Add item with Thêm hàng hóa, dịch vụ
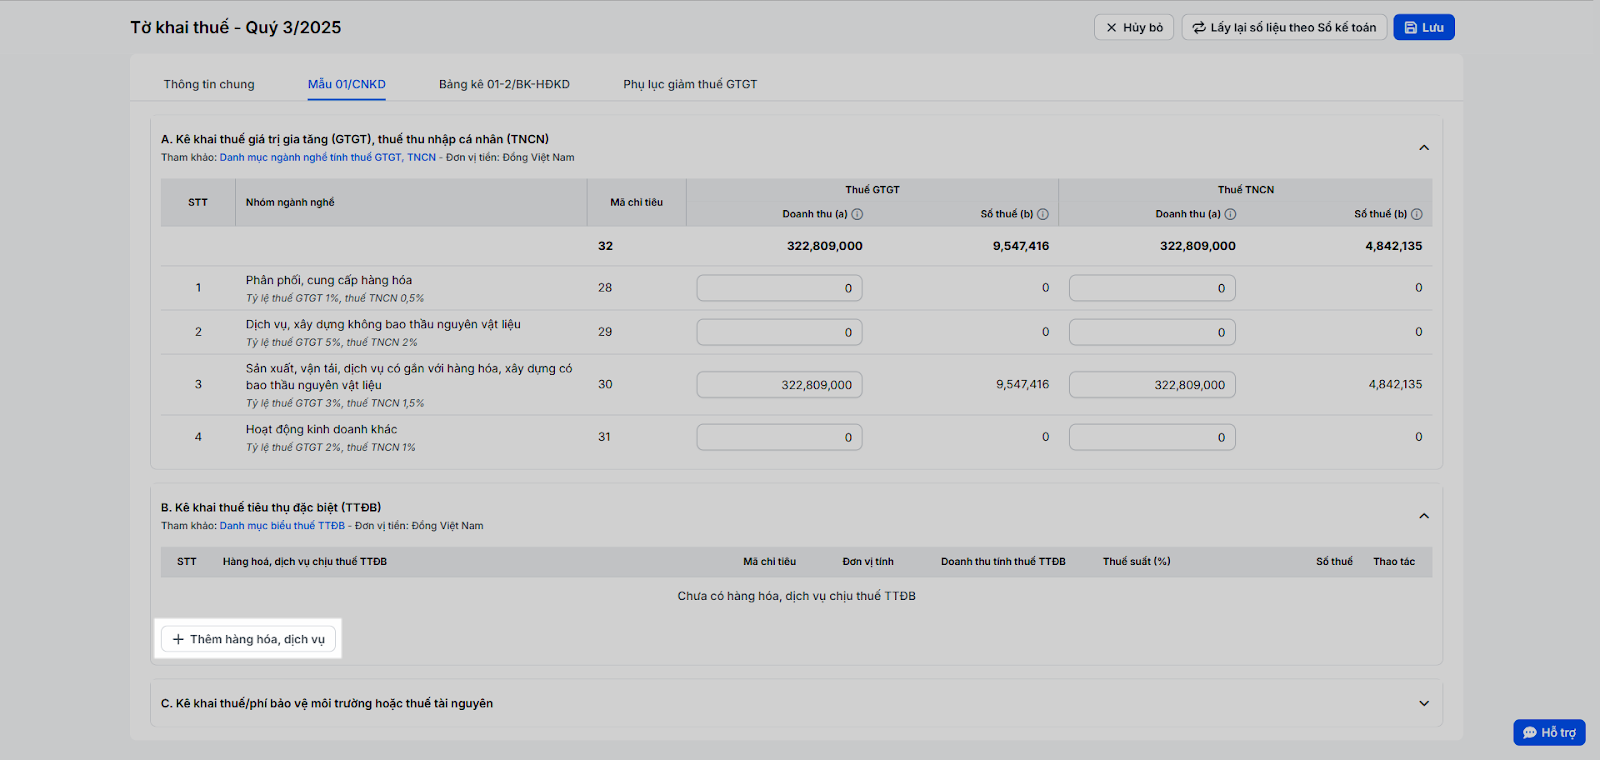1600x760 pixels. tap(249, 639)
